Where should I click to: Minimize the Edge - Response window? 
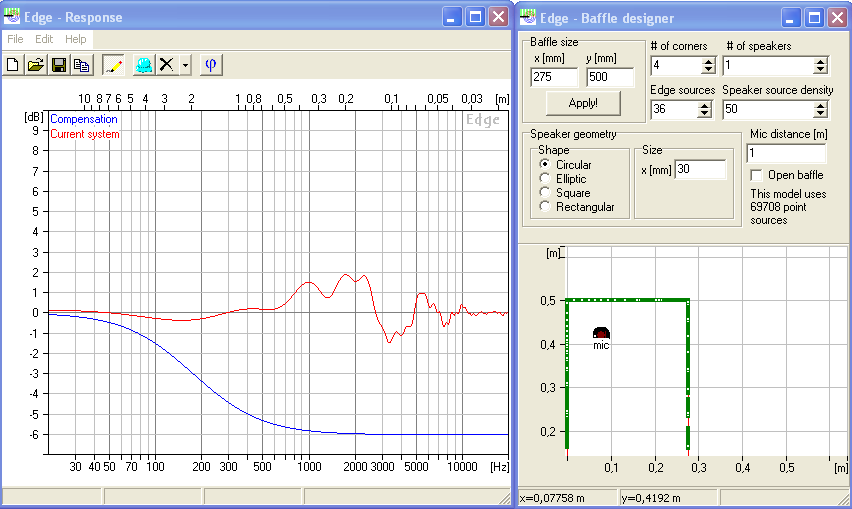pyautogui.click(x=451, y=17)
